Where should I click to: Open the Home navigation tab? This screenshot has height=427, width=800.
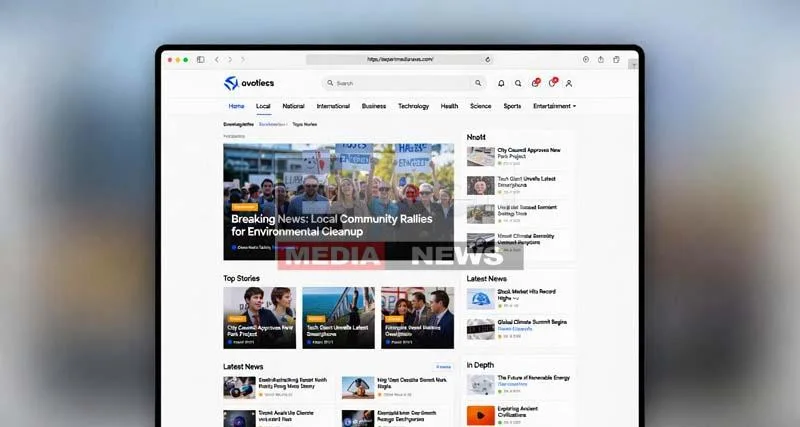pyautogui.click(x=236, y=106)
